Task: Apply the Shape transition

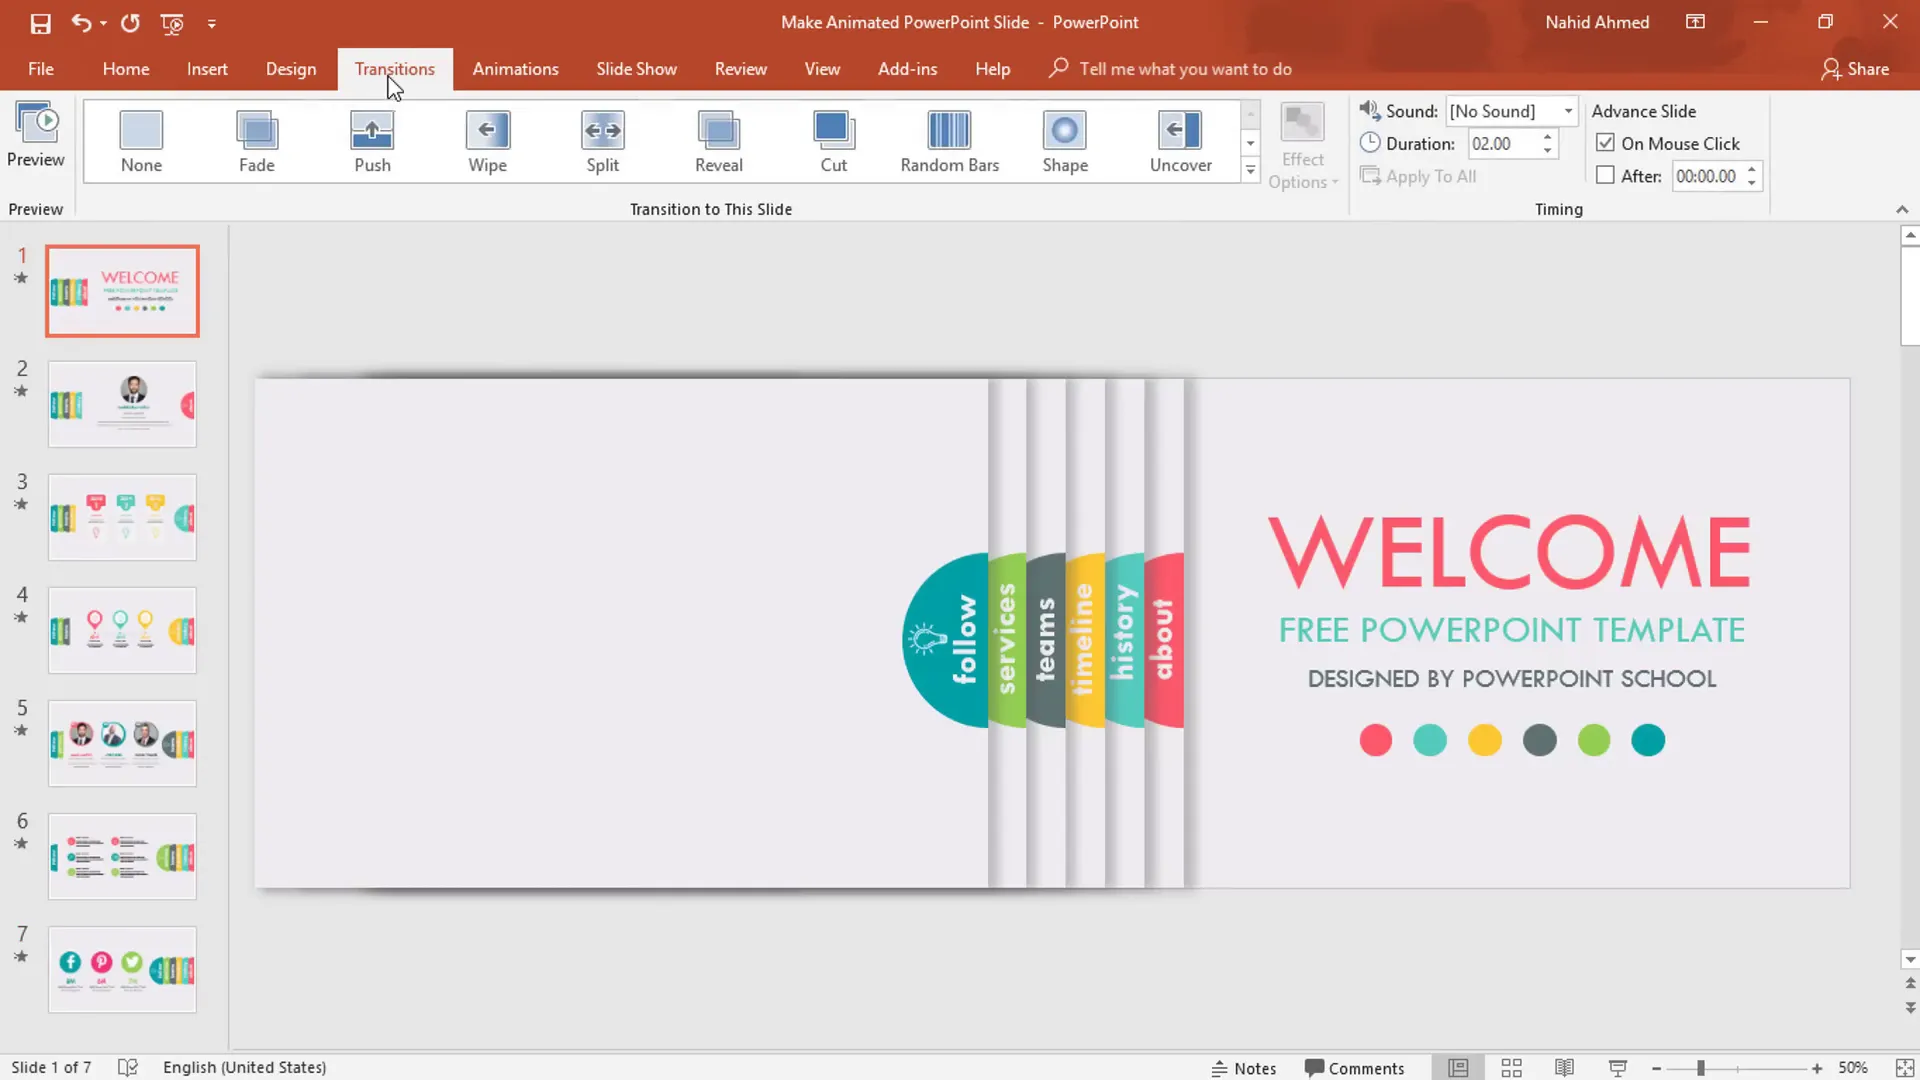Action: pos(1065,142)
